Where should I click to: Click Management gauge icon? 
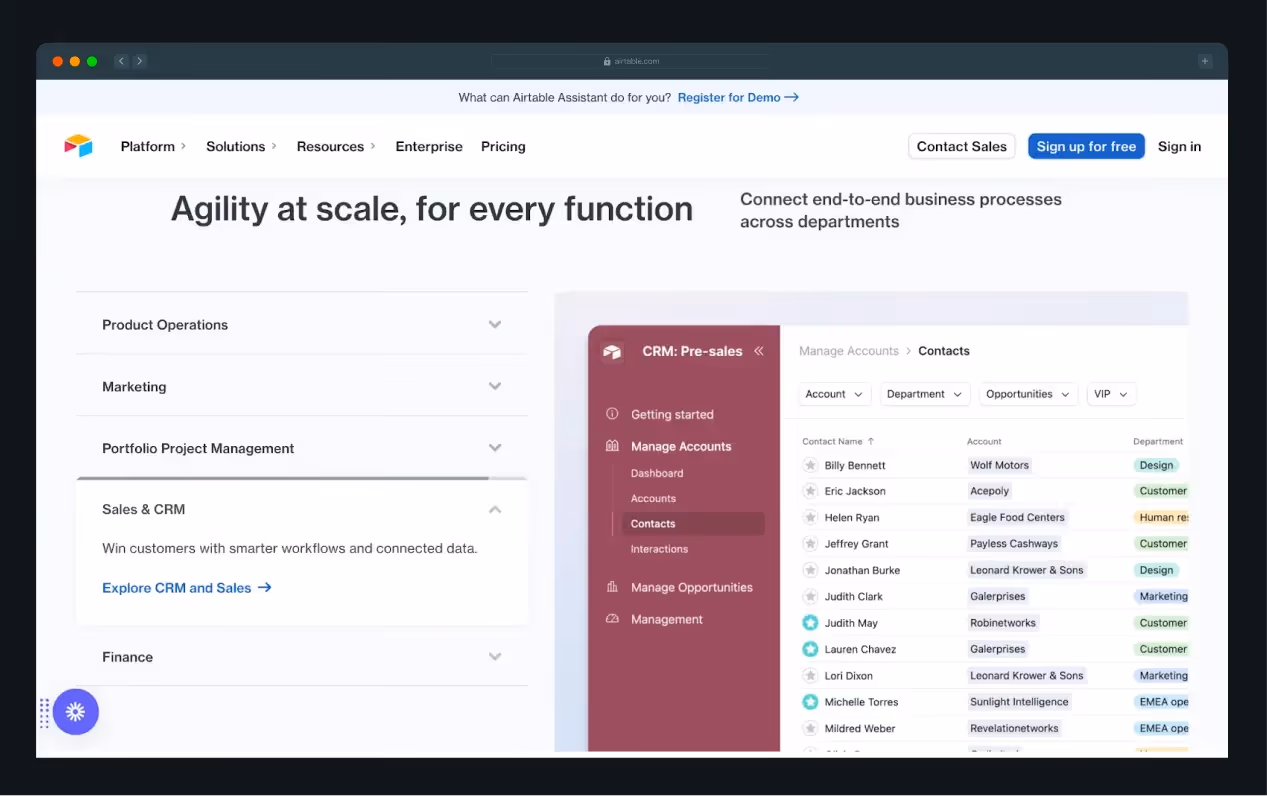tap(612, 619)
